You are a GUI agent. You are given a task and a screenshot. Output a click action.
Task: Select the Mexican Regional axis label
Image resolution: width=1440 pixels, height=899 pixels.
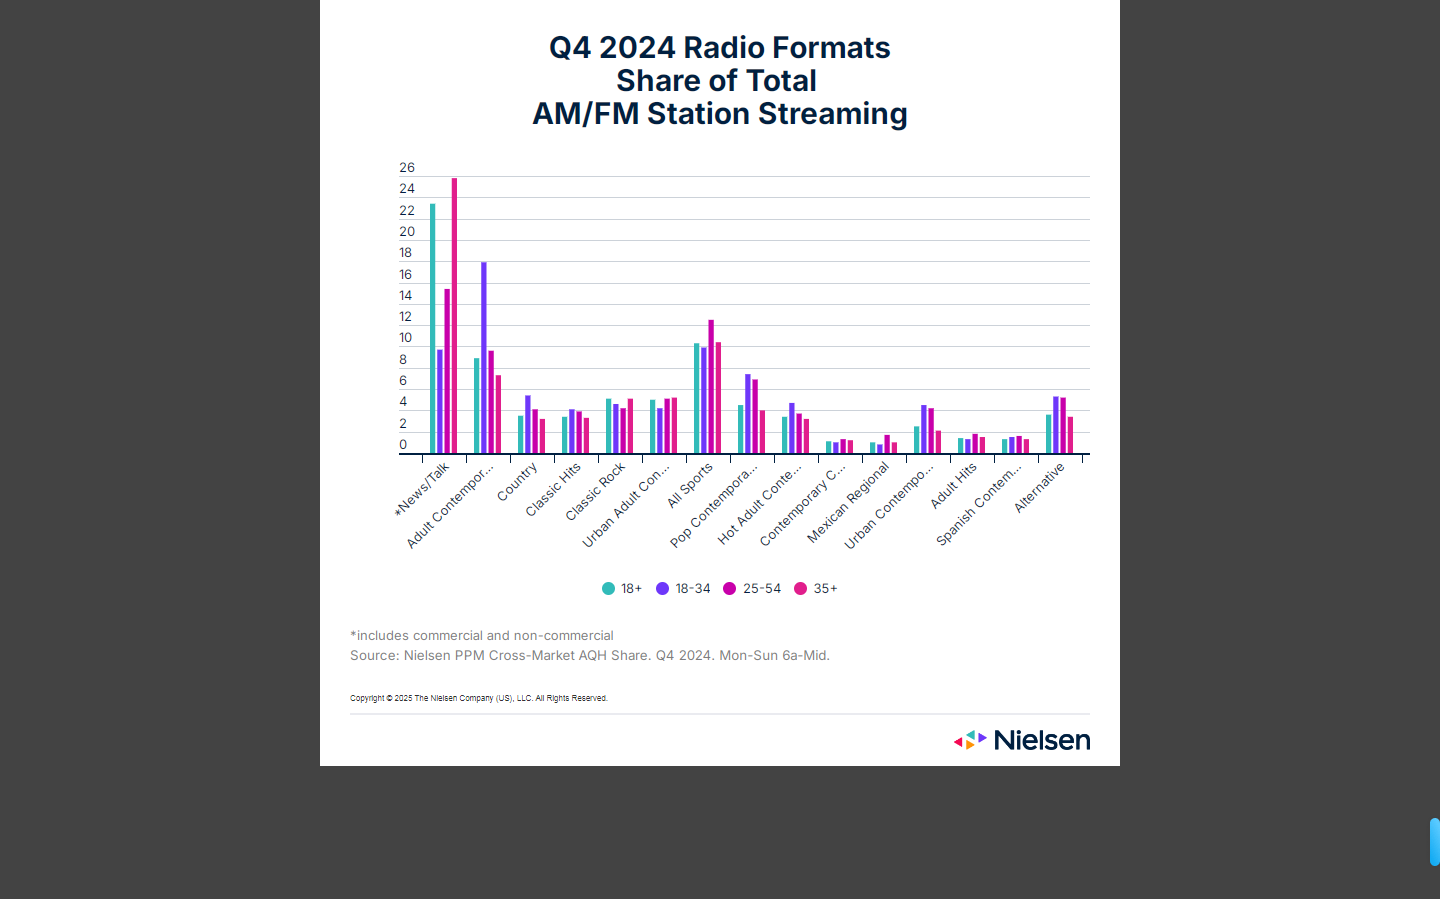(848, 502)
